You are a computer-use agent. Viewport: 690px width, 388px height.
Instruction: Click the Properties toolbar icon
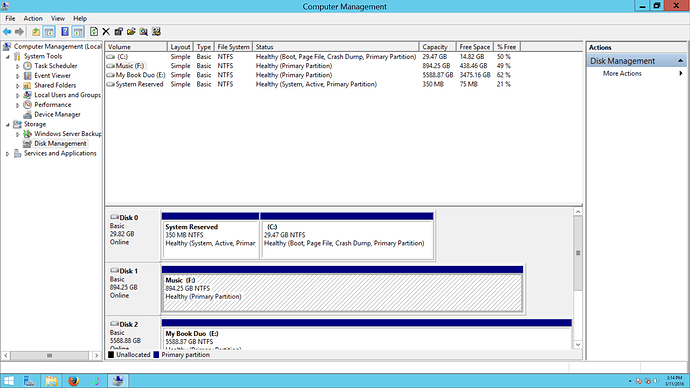click(x=118, y=32)
